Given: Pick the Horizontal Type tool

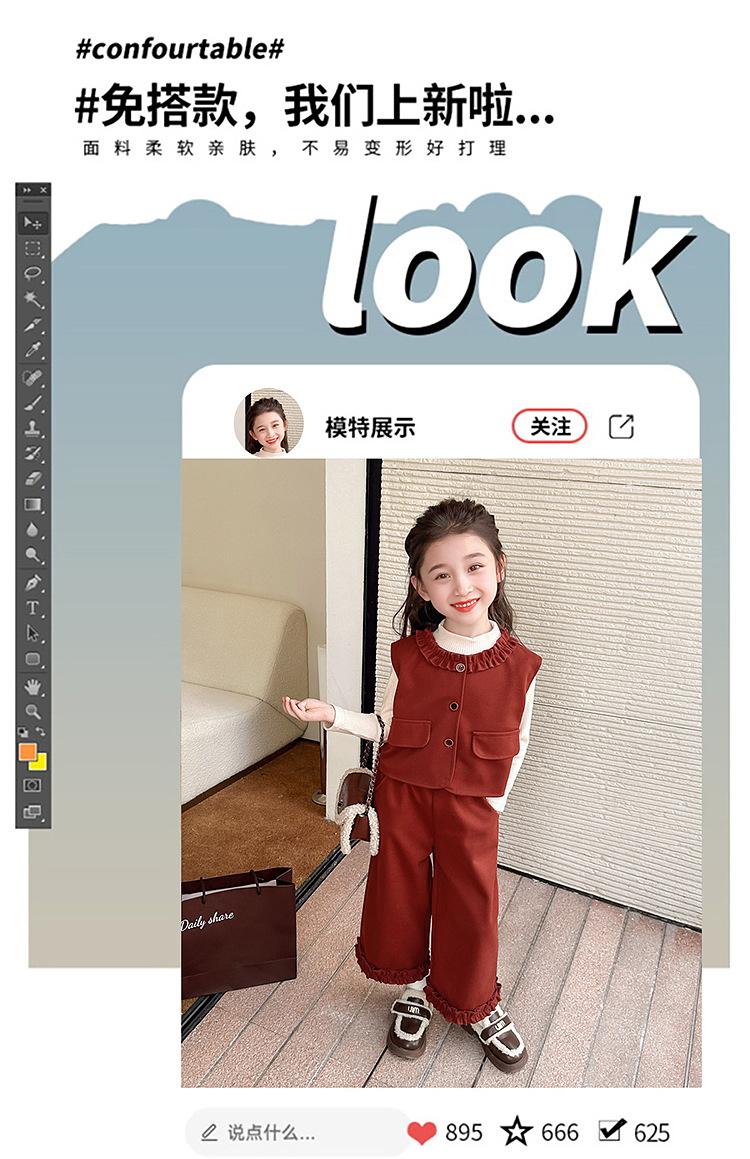Looking at the screenshot, I should [33, 608].
